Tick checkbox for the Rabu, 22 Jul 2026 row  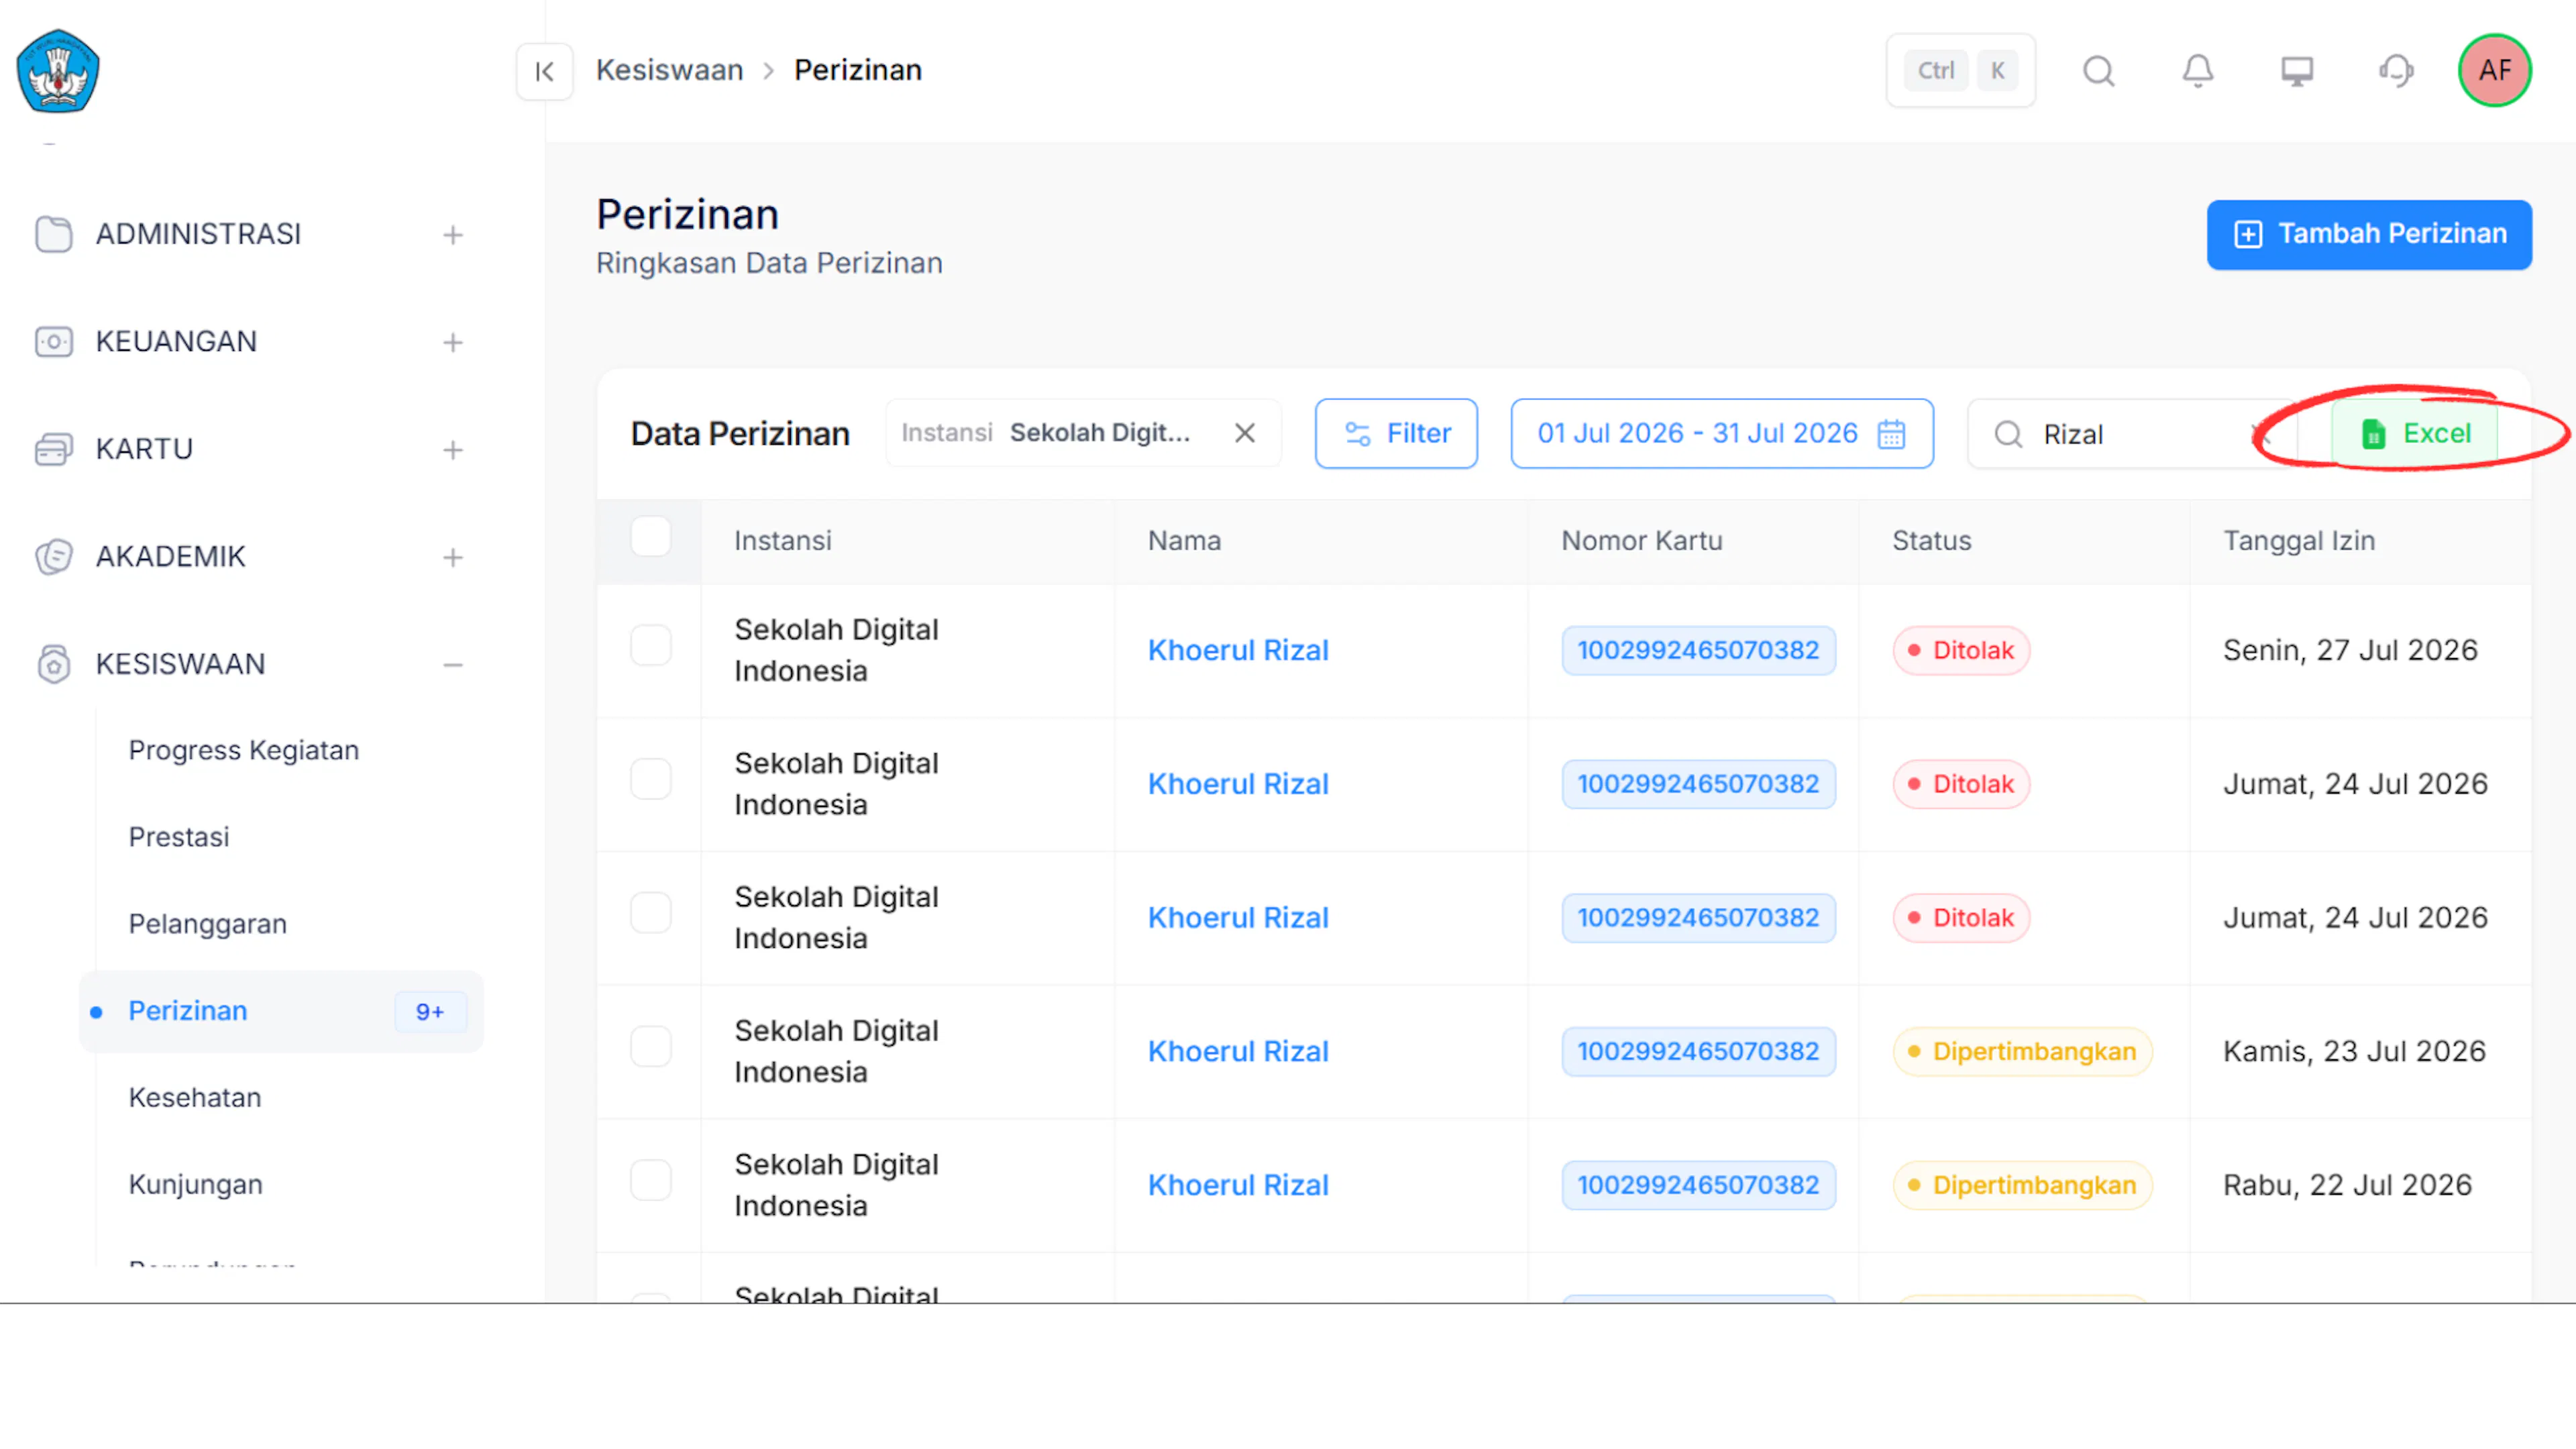pyautogui.click(x=651, y=1181)
